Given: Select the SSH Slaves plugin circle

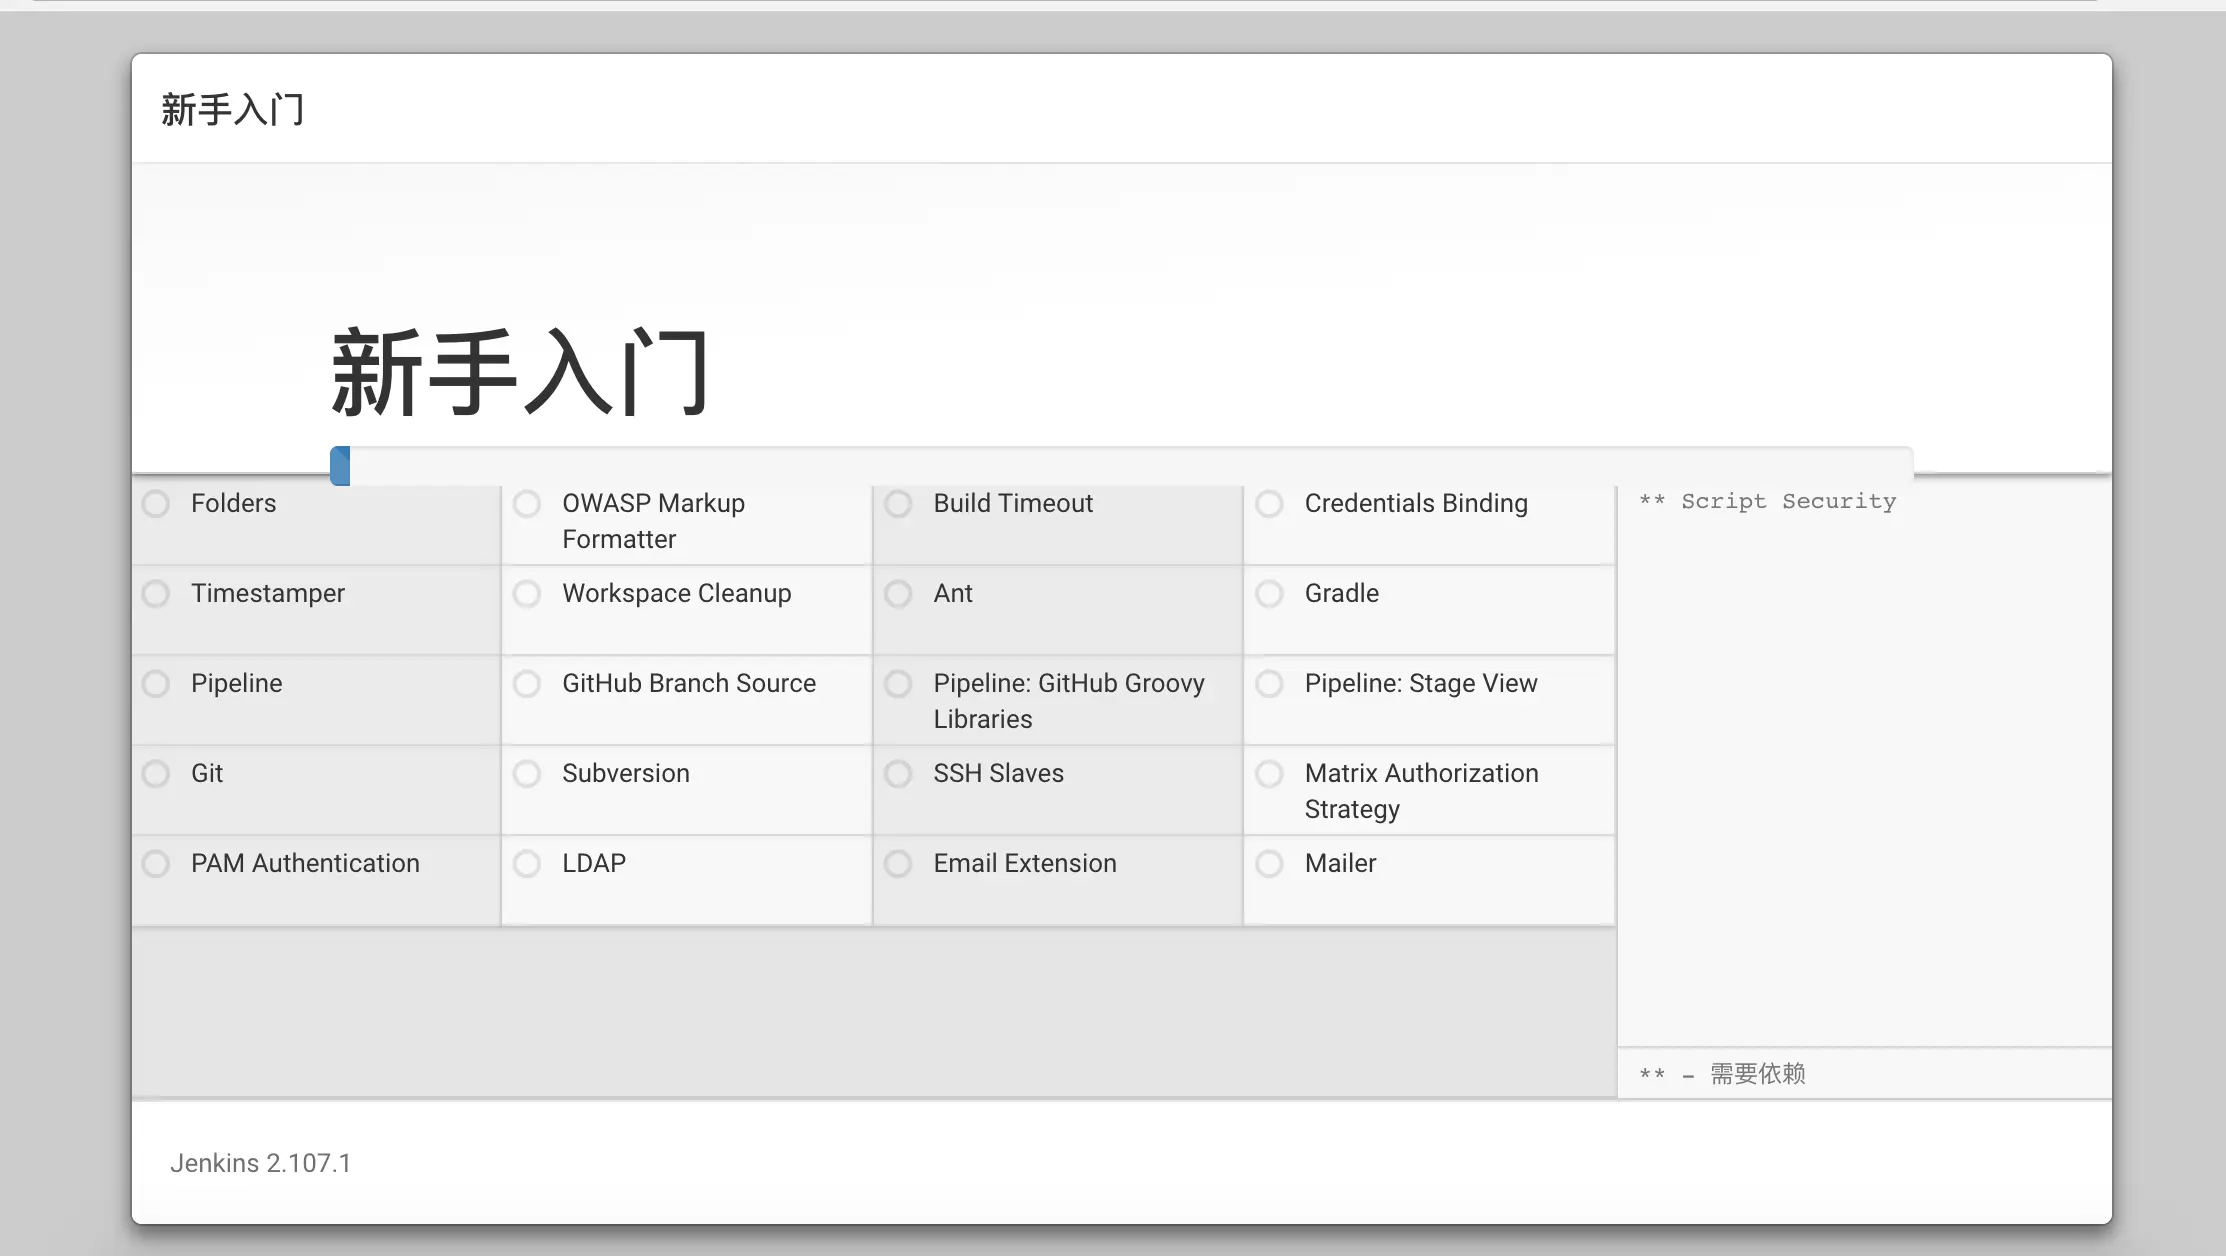Looking at the screenshot, I should [x=898, y=774].
